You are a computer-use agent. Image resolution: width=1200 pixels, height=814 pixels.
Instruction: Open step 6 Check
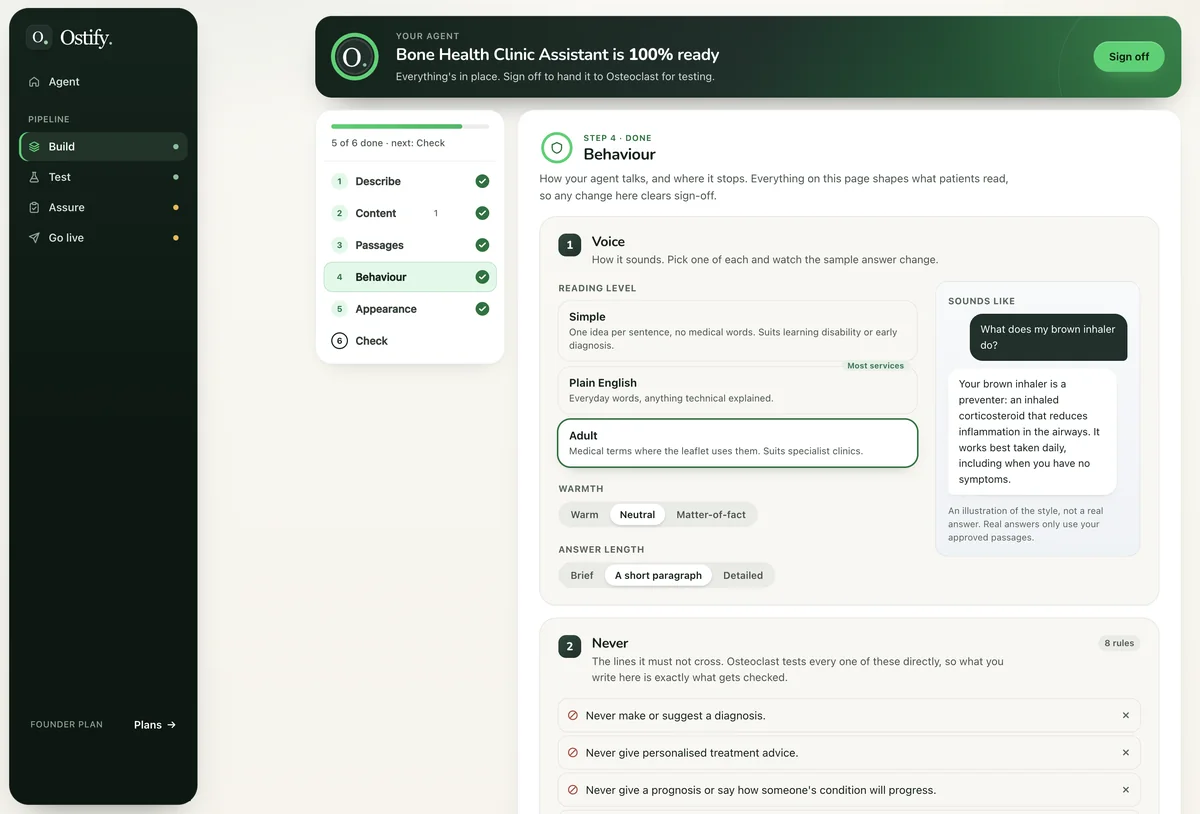(x=410, y=341)
